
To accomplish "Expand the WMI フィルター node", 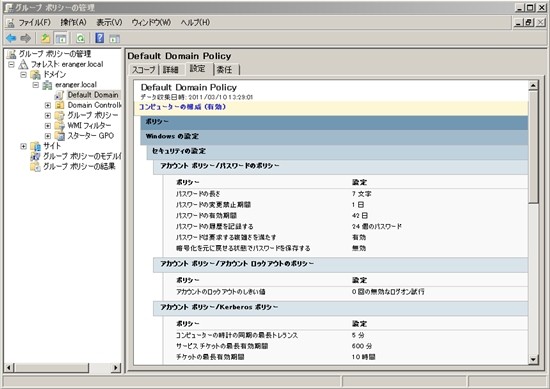I will click(48, 126).
